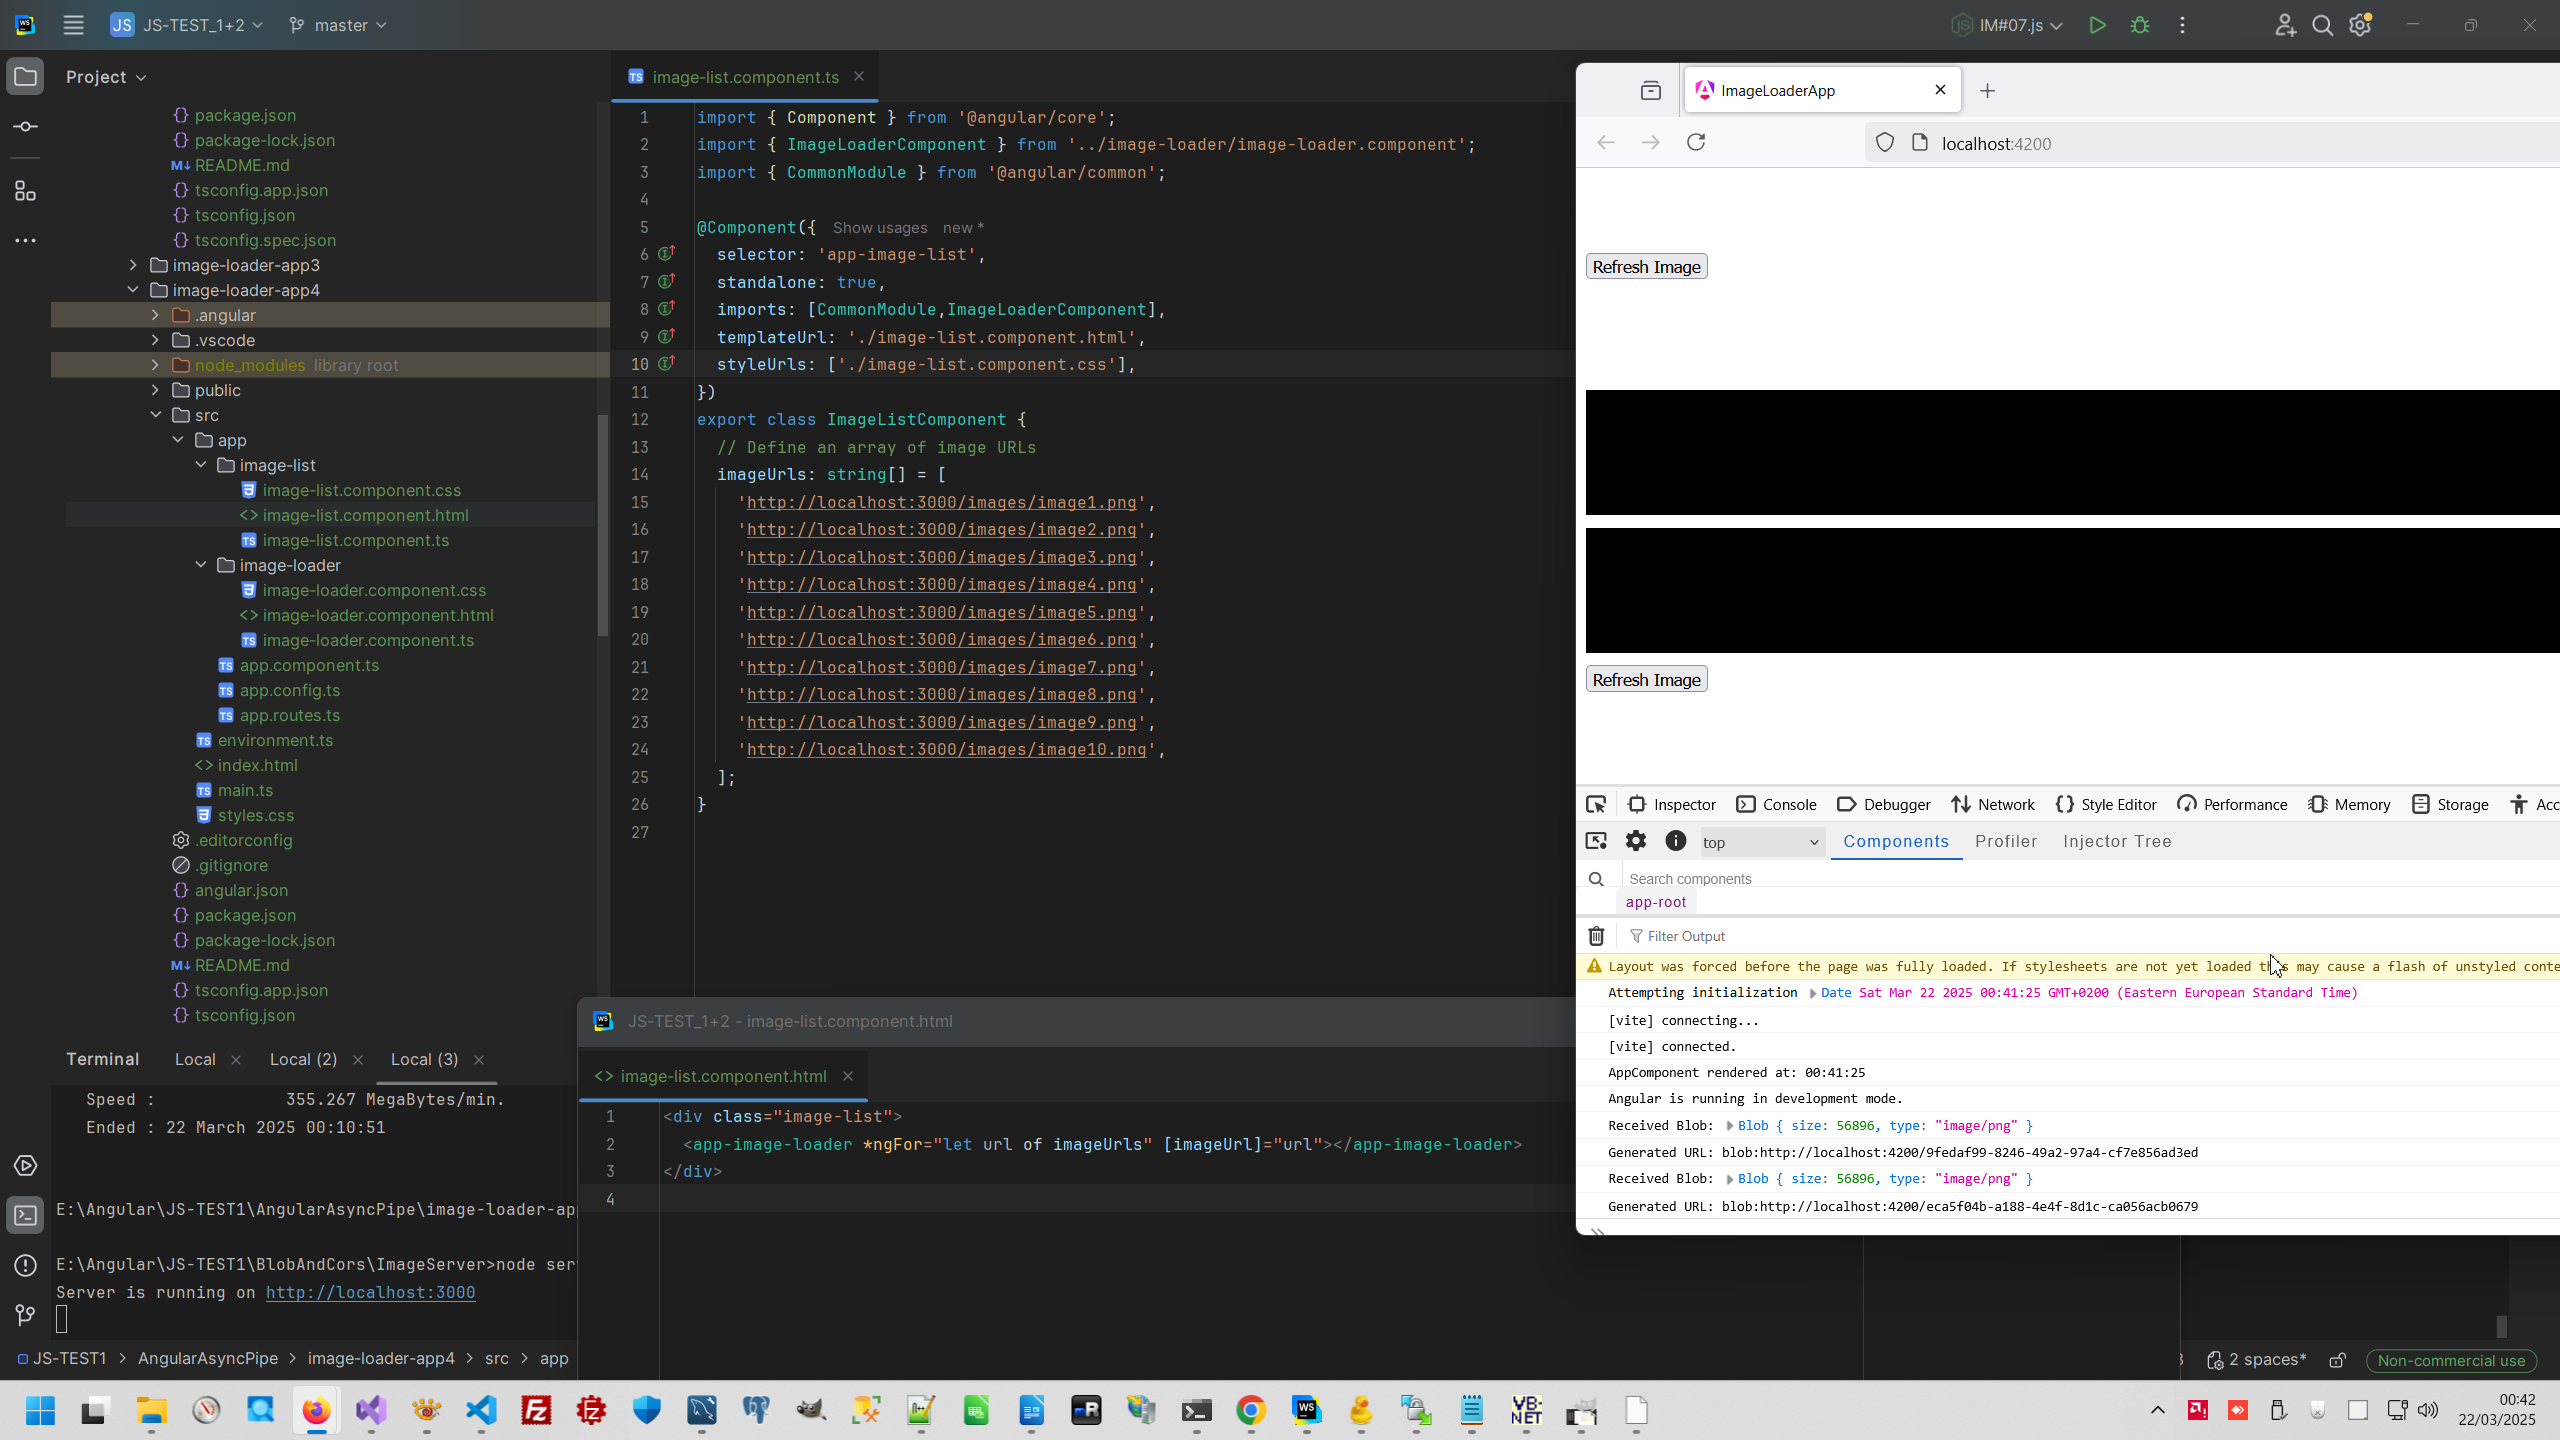
Task: Open the top frame selector dropdown
Action: coord(1762,842)
